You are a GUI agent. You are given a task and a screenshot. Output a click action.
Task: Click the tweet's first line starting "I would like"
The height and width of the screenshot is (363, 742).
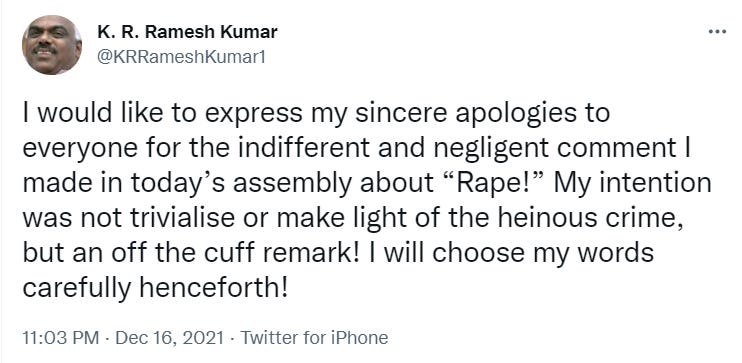(x=316, y=115)
